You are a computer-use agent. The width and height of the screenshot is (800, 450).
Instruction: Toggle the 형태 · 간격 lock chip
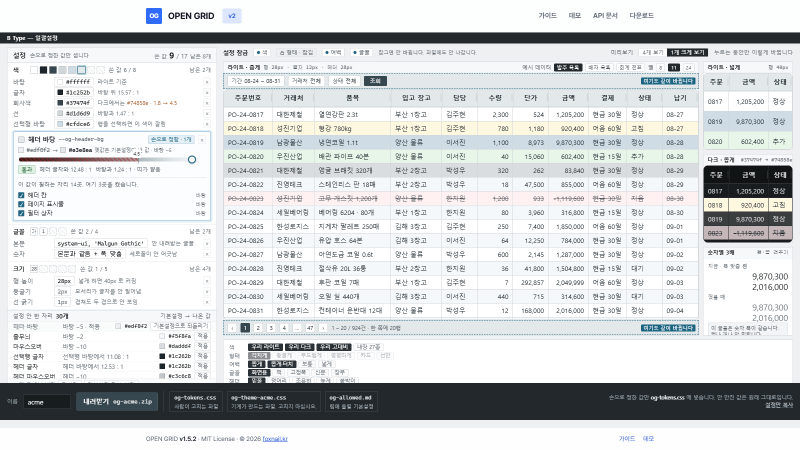click(296, 53)
